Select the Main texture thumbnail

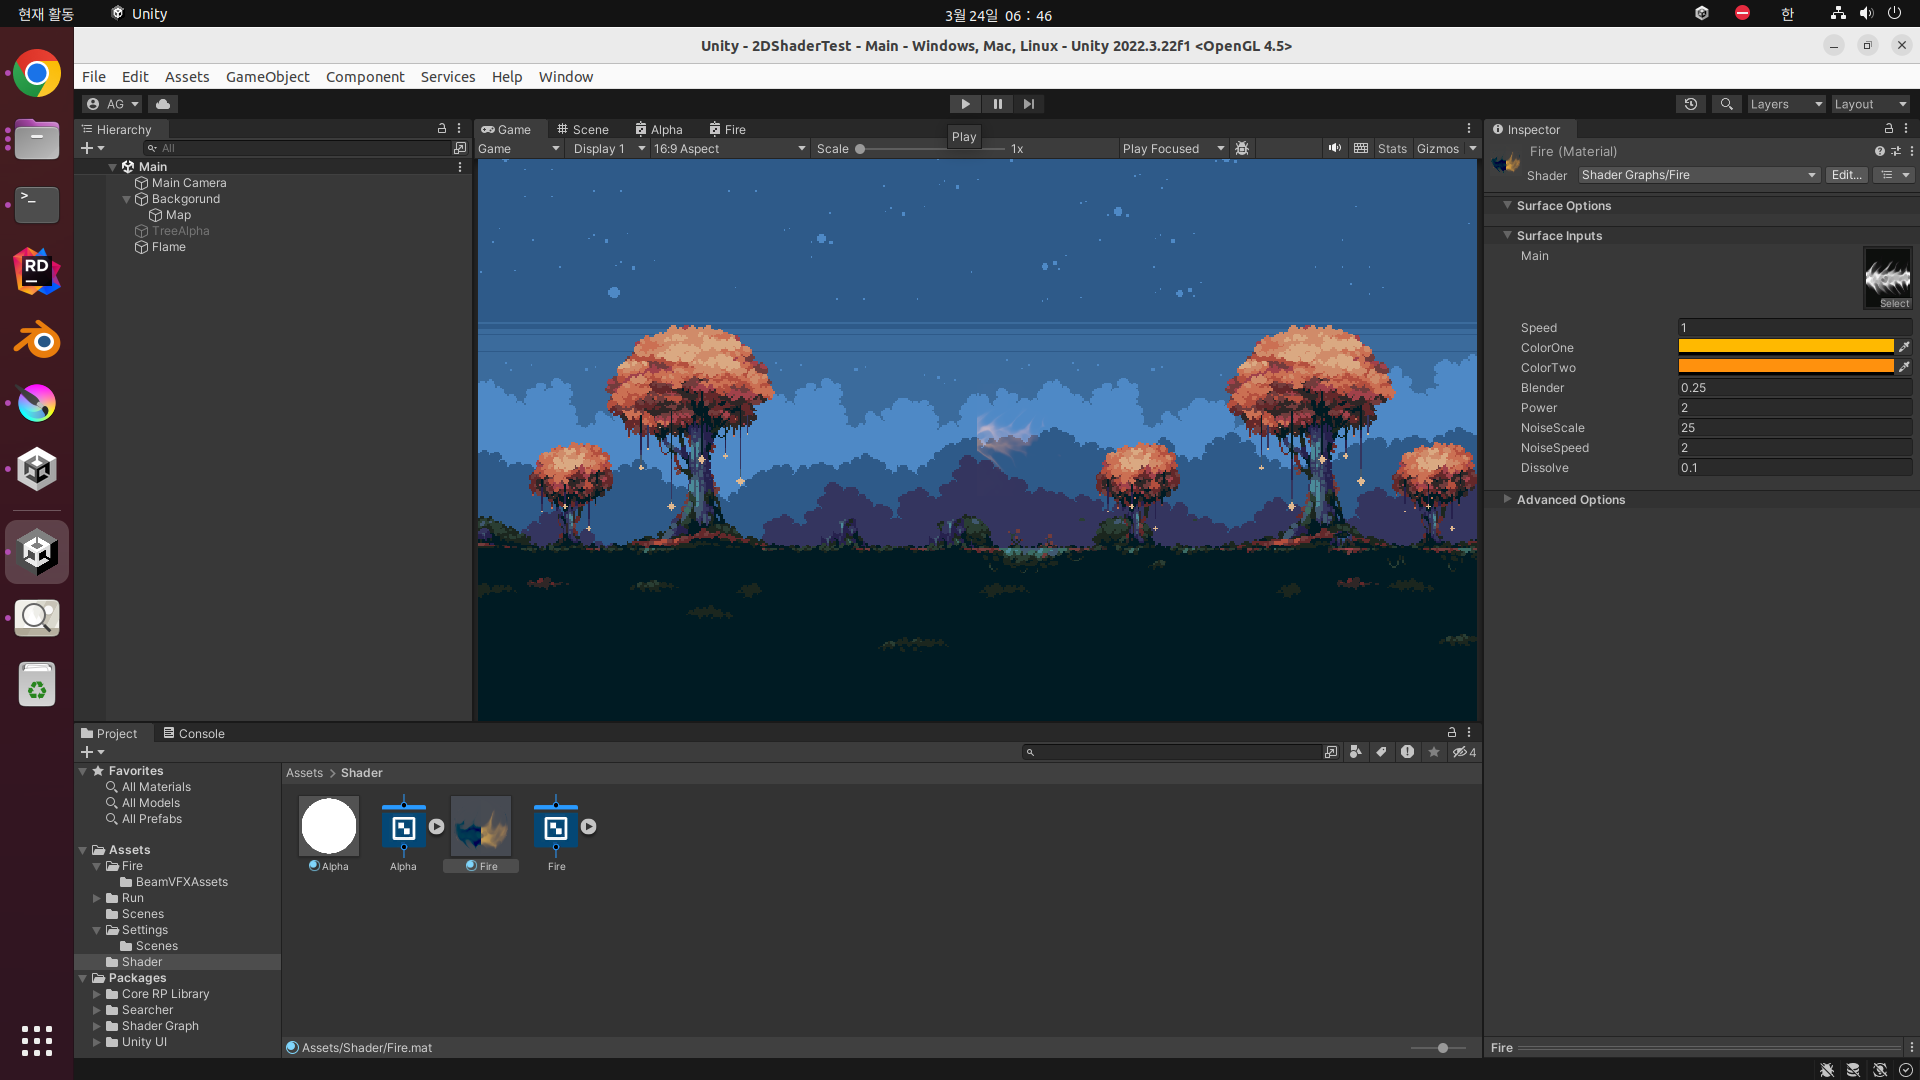(x=1887, y=278)
